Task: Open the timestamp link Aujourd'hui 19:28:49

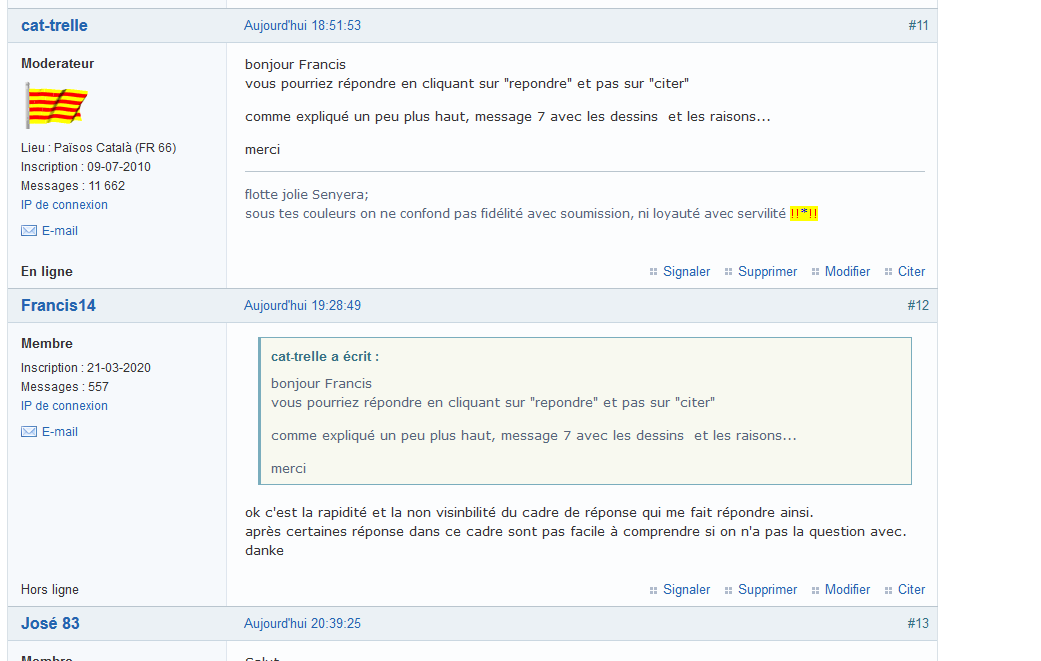Action: [x=302, y=305]
